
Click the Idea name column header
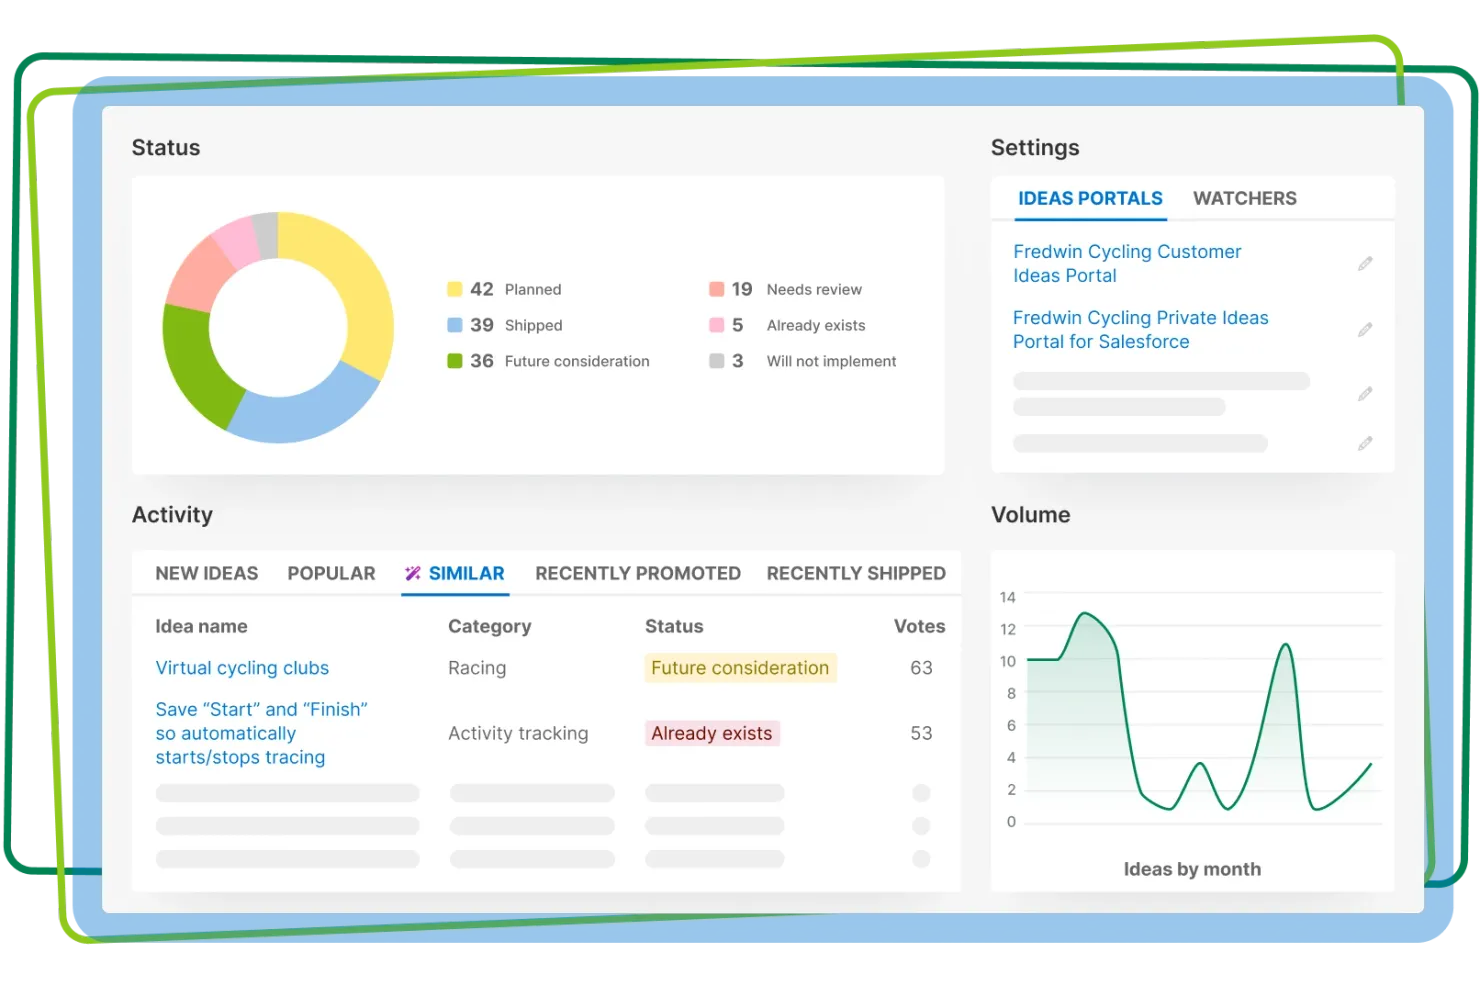point(201,626)
